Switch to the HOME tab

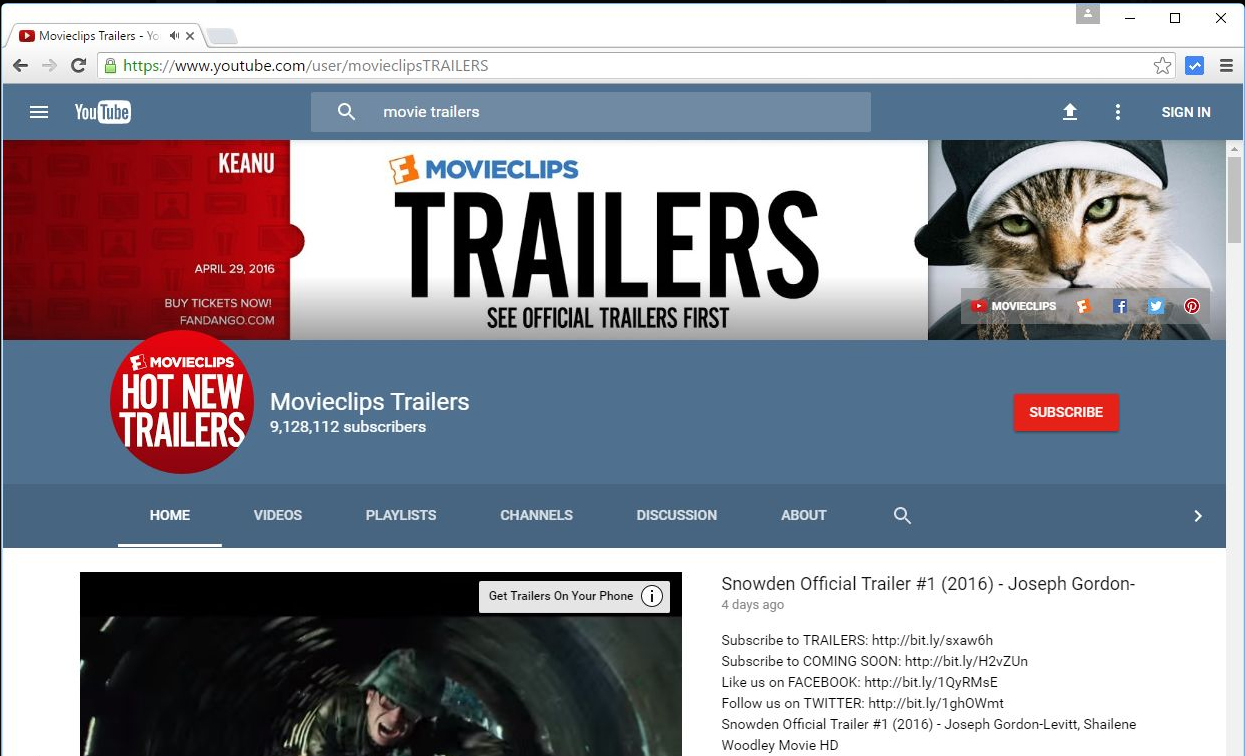point(170,515)
